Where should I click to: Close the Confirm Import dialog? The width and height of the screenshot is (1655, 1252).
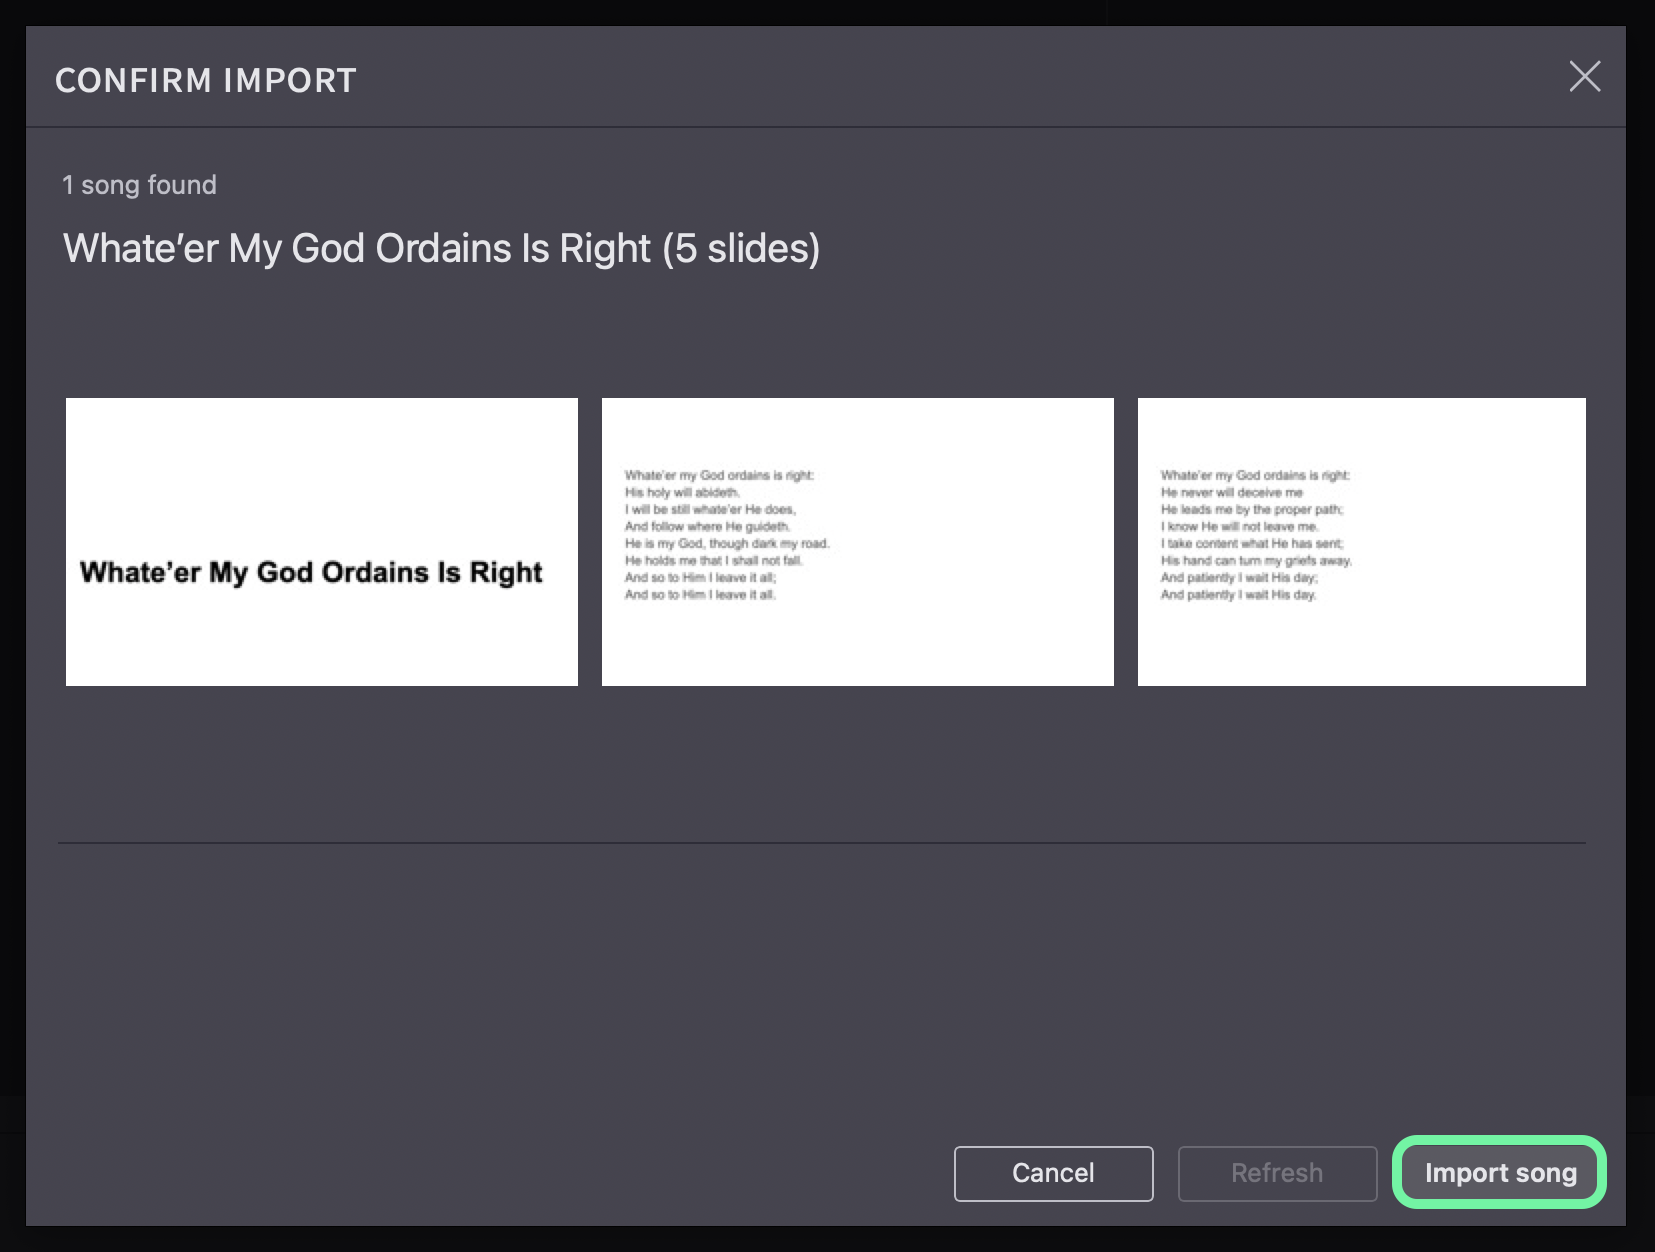(x=1585, y=76)
